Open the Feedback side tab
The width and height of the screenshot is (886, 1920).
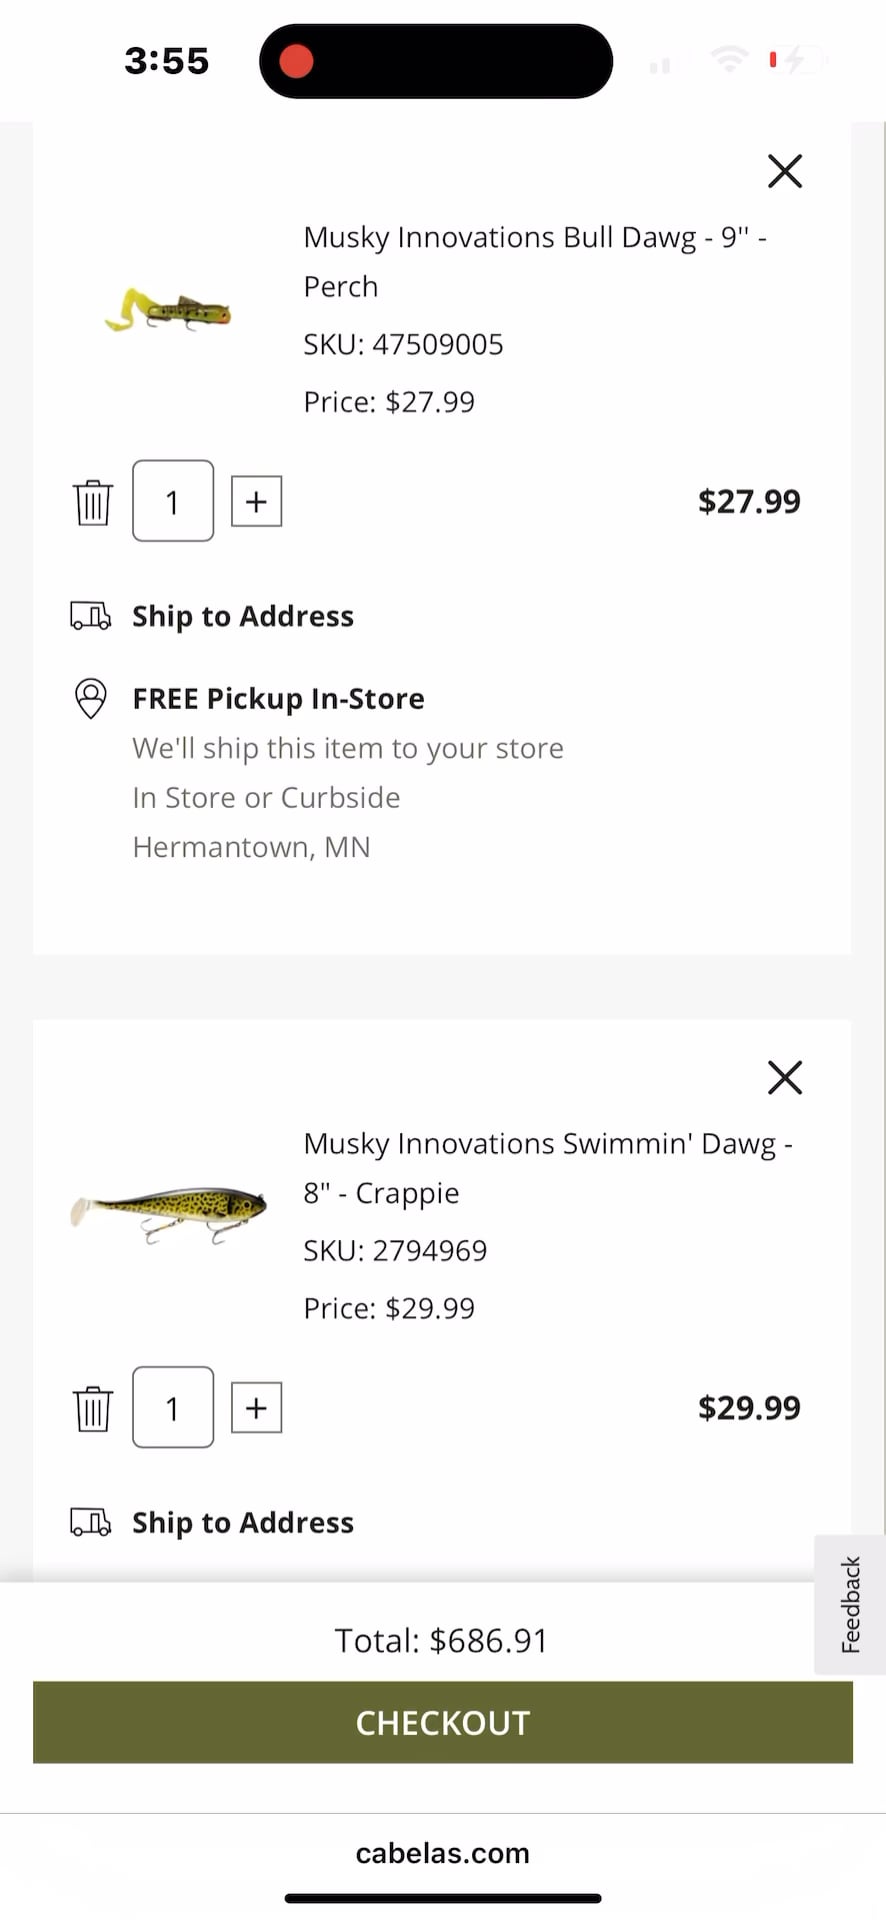(850, 1604)
